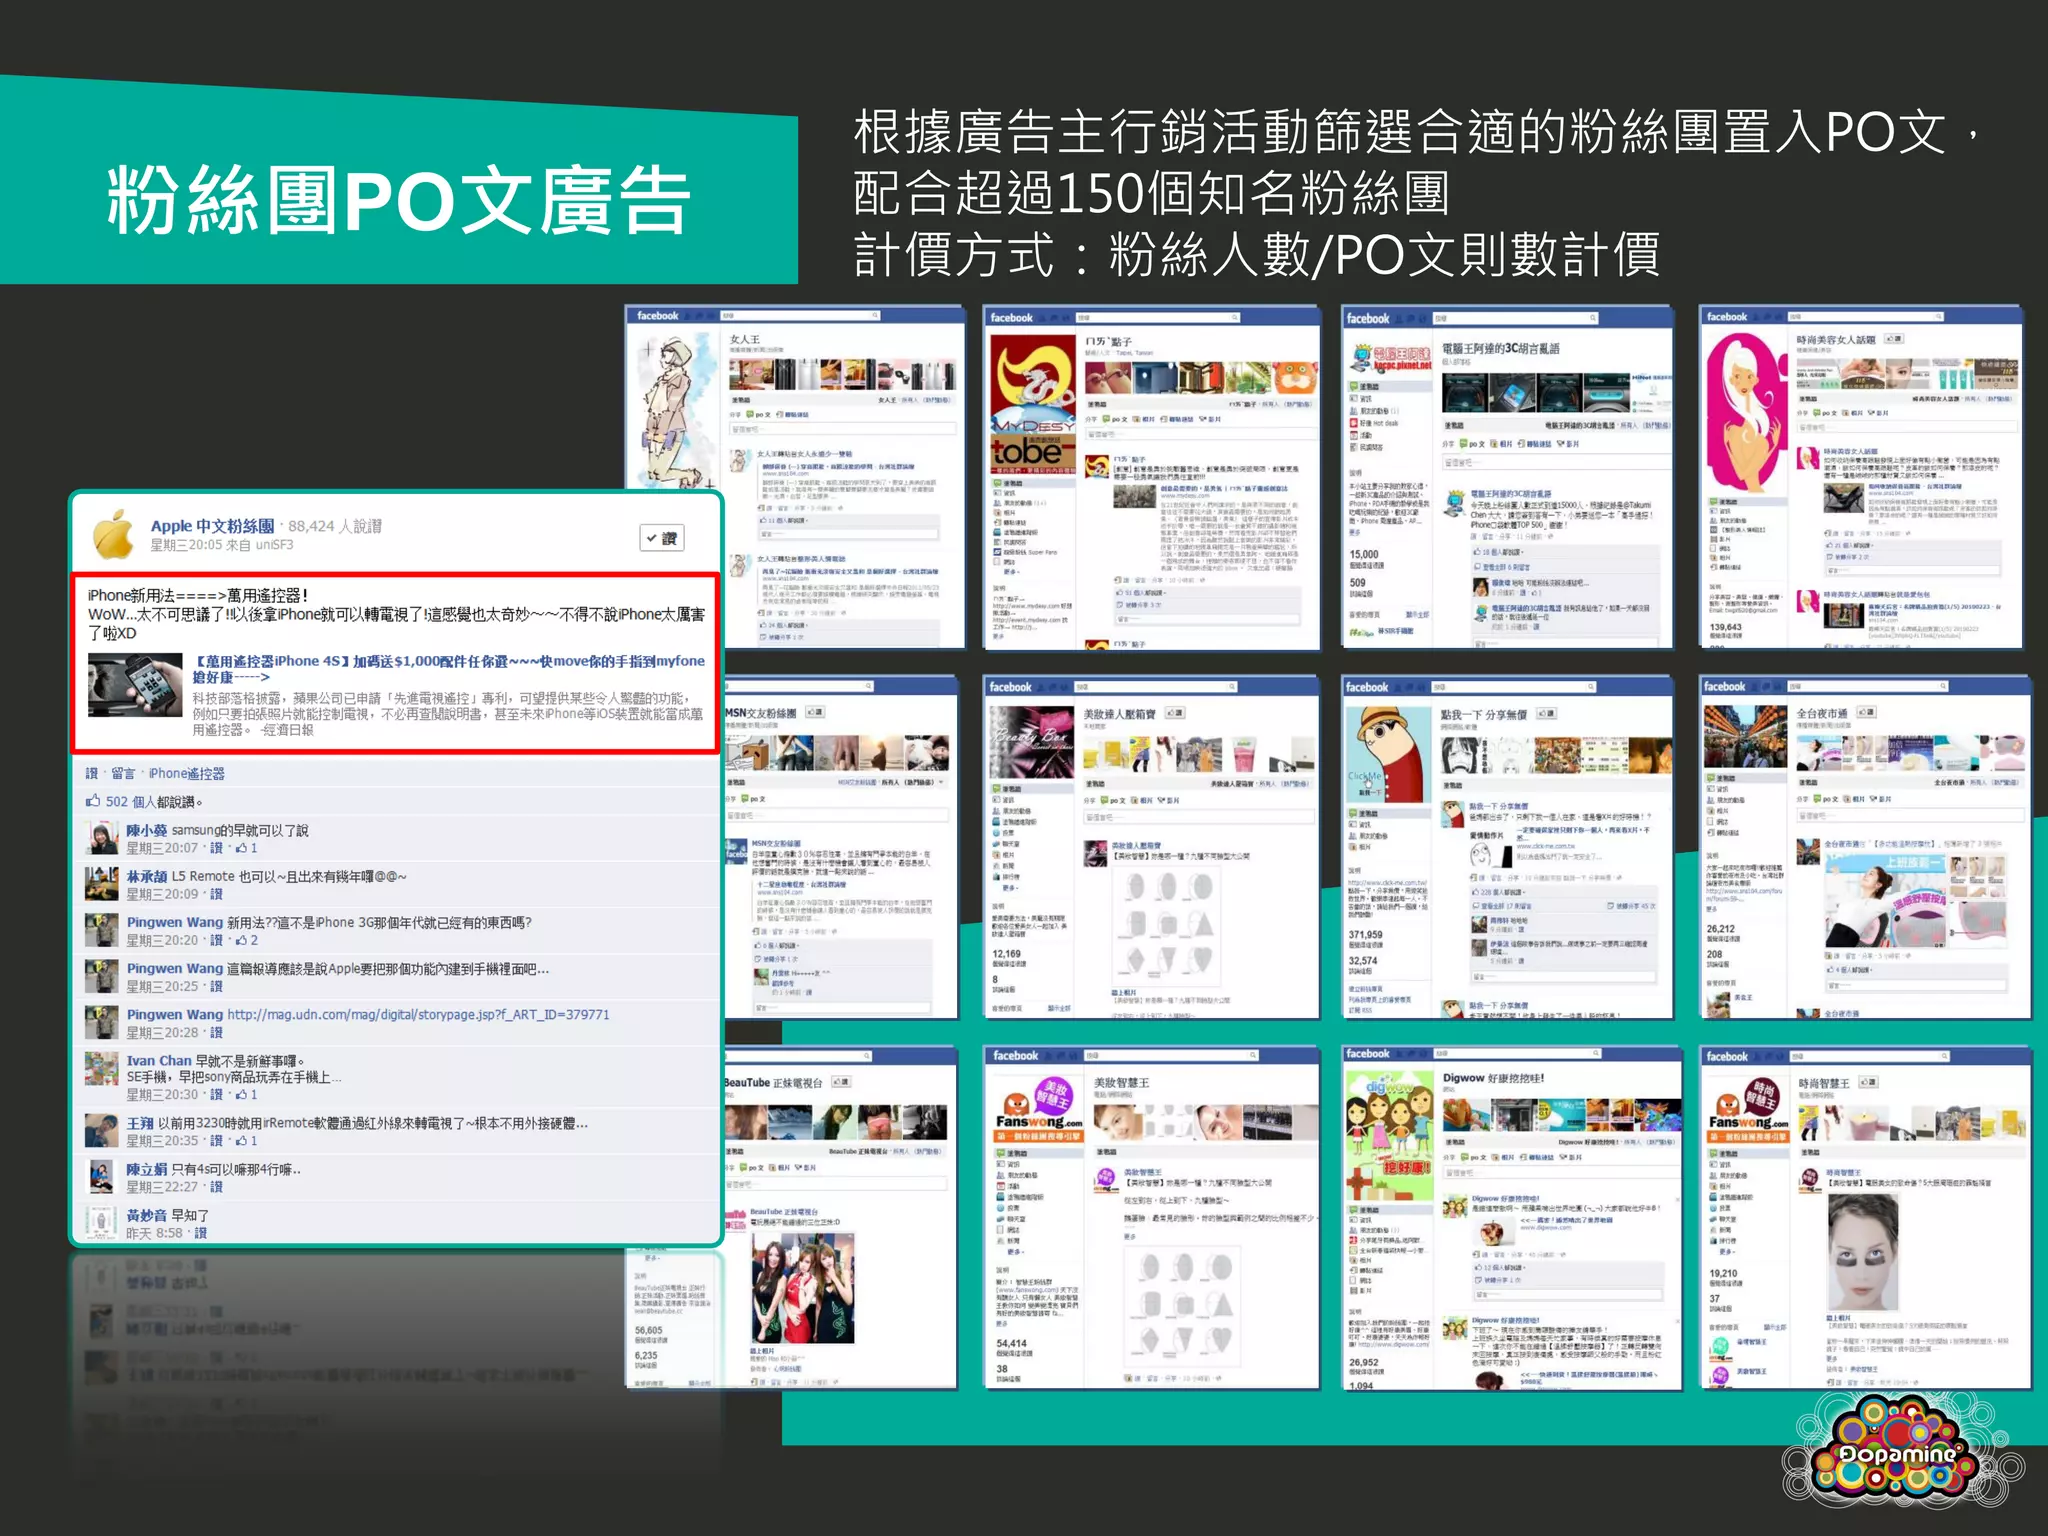Image resolution: width=2048 pixels, height=1536 pixels.
Task: Click 王翔's comment avatar
Action: point(102,1130)
